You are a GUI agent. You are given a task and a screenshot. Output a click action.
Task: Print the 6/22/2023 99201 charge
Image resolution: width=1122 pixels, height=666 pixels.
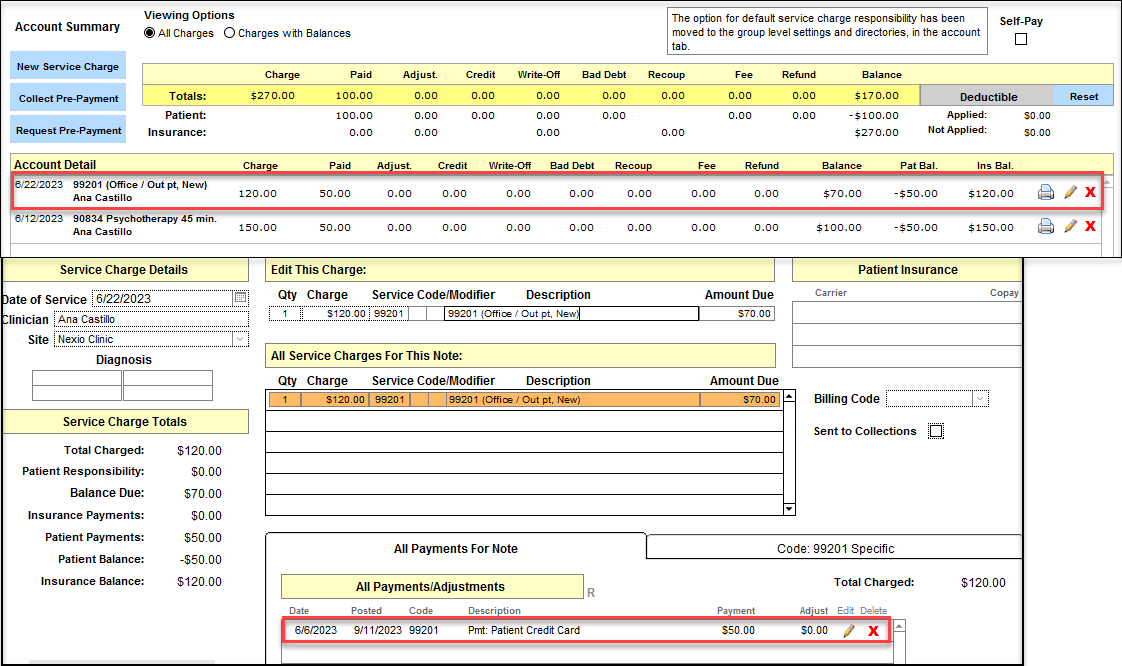pos(1046,193)
